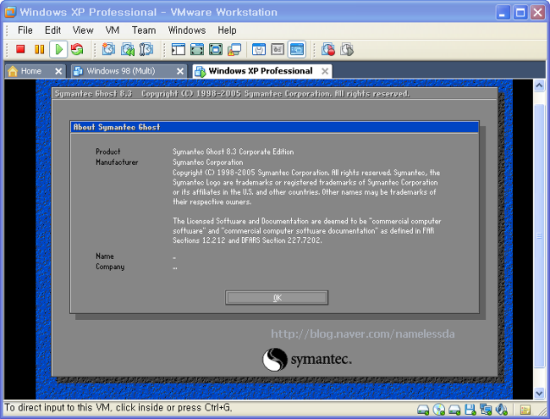The height and width of the screenshot is (419, 550).
Task: Enter full screen mode from the toolbar
Action: 197,49
